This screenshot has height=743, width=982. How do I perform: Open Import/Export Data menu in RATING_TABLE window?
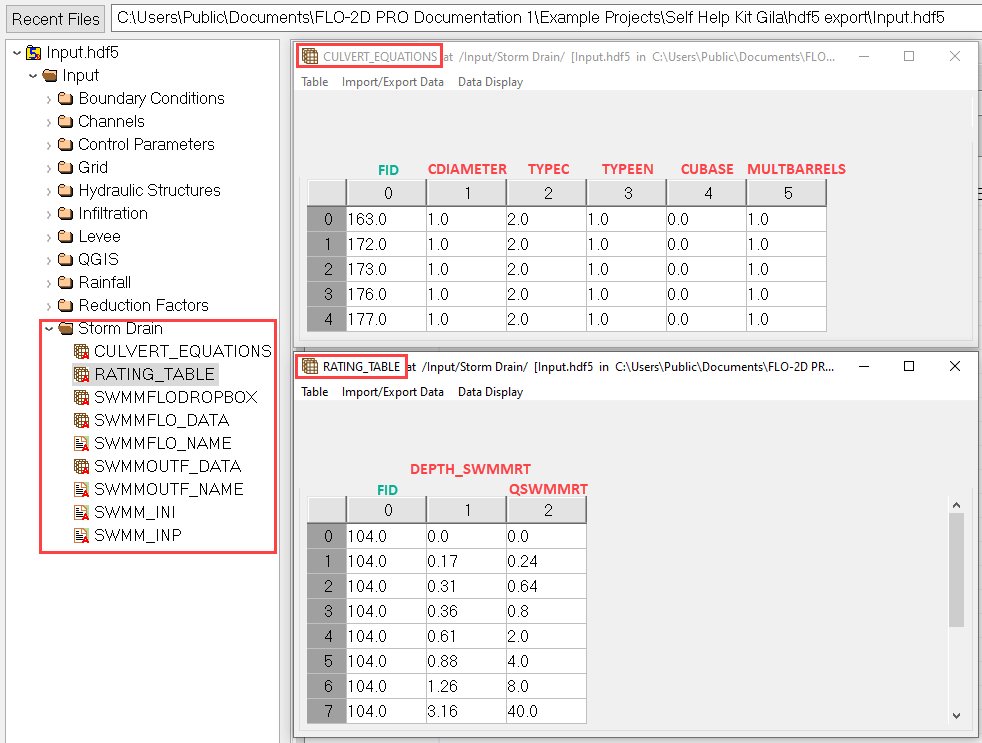[392, 392]
